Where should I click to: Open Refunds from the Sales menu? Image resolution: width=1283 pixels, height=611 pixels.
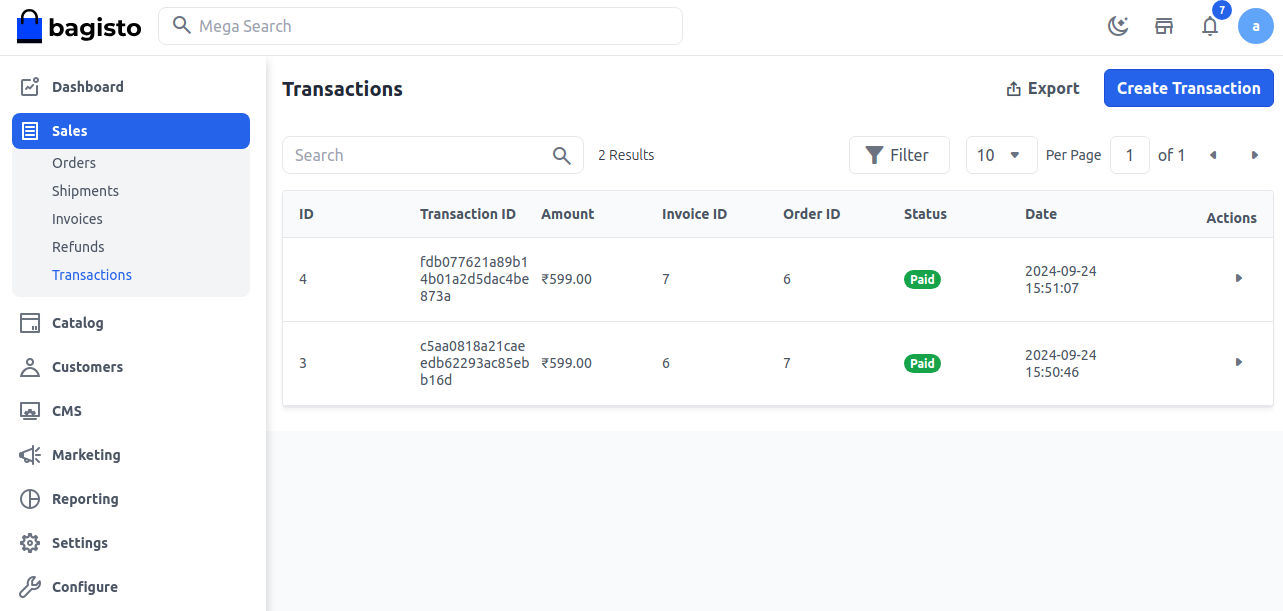coord(77,246)
